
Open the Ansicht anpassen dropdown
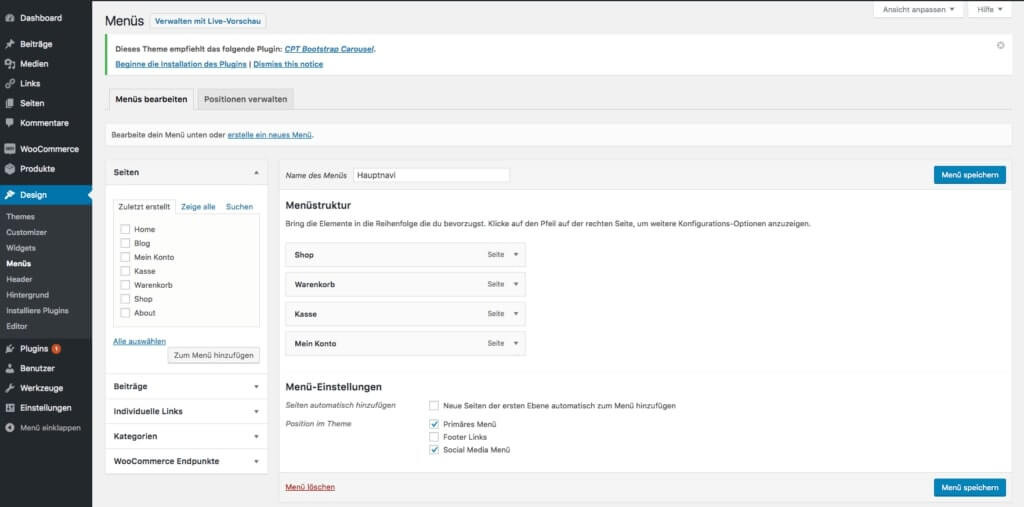(x=918, y=10)
